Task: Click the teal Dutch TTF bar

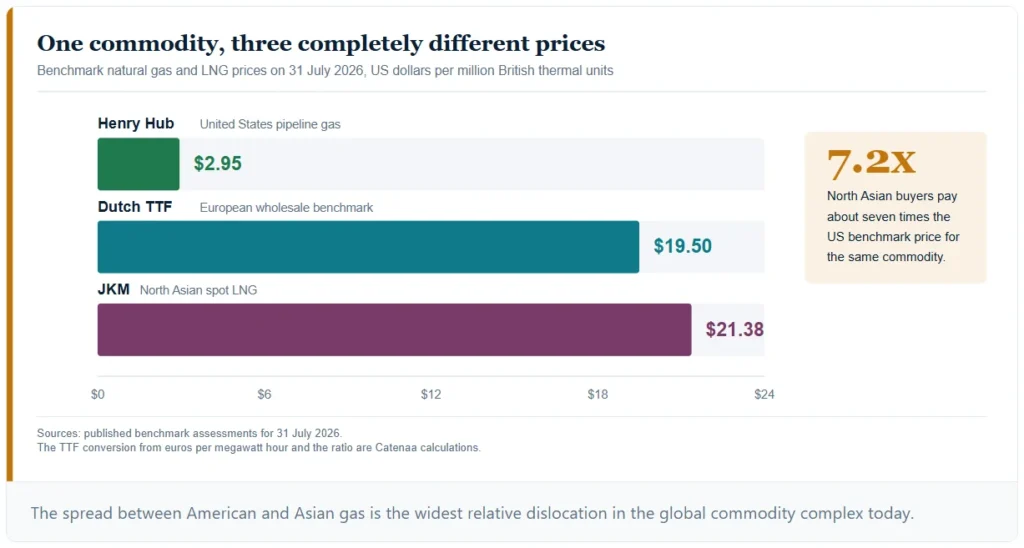Action: [x=368, y=247]
